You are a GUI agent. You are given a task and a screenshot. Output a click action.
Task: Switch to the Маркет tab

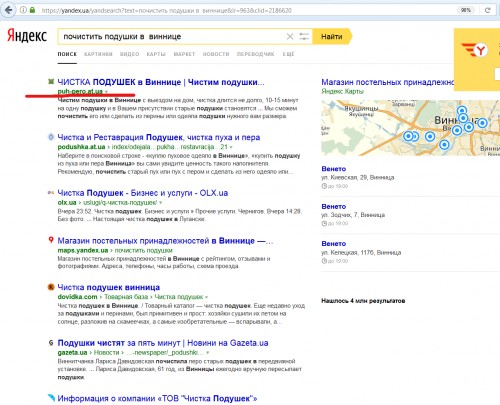(184, 54)
